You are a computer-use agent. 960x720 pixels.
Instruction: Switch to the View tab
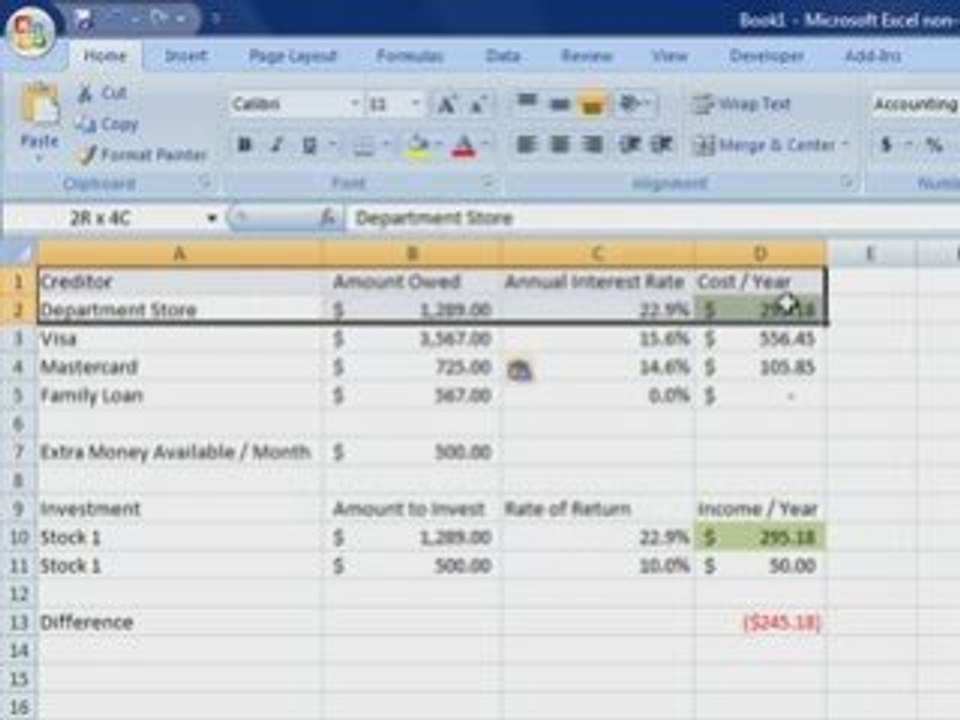(x=669, y=56)
